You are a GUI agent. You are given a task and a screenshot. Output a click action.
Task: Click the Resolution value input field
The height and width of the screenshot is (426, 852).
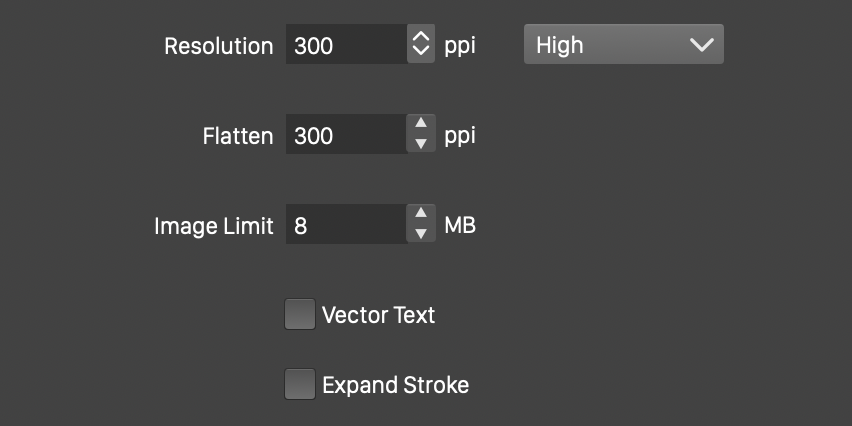(x=345, y=45)
